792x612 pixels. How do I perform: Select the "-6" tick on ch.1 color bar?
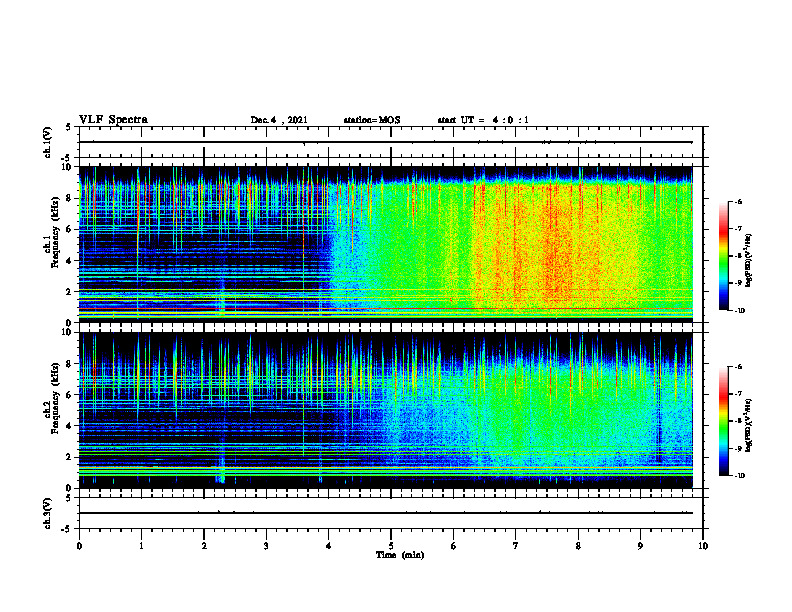point(738,201)
